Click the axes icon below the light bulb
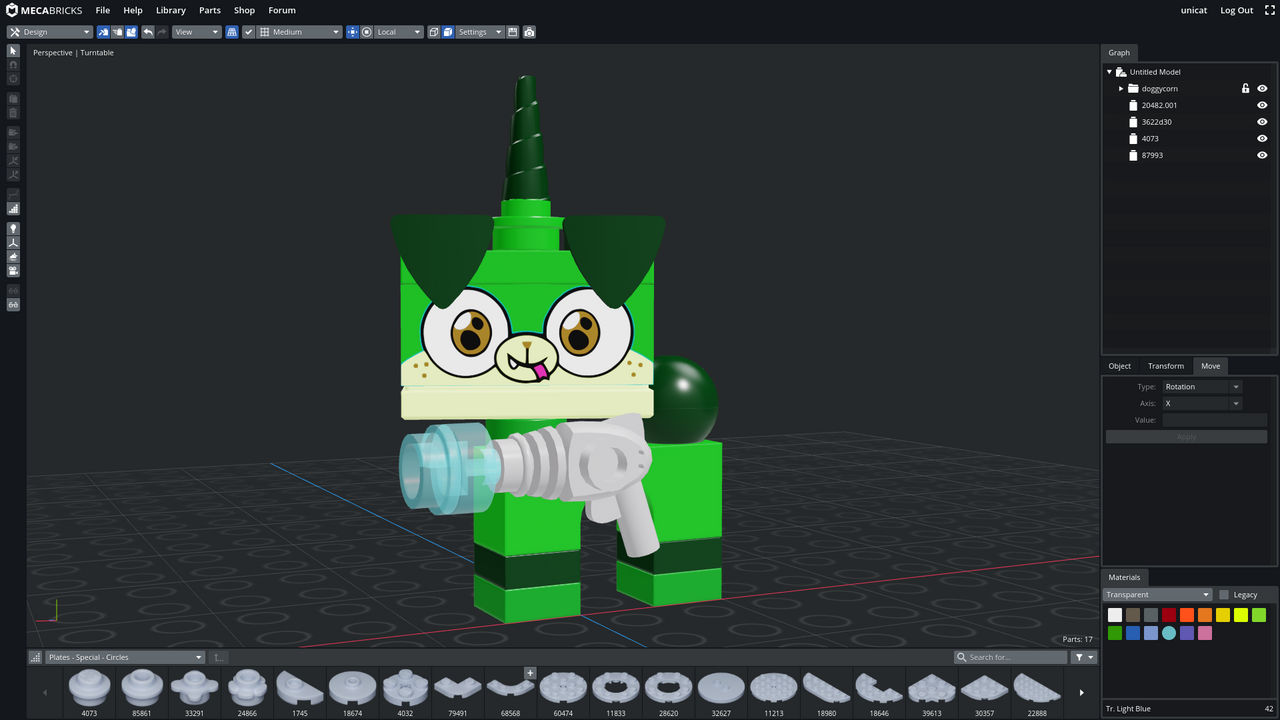Viewport: 1280px width, 720px height. 13,243
